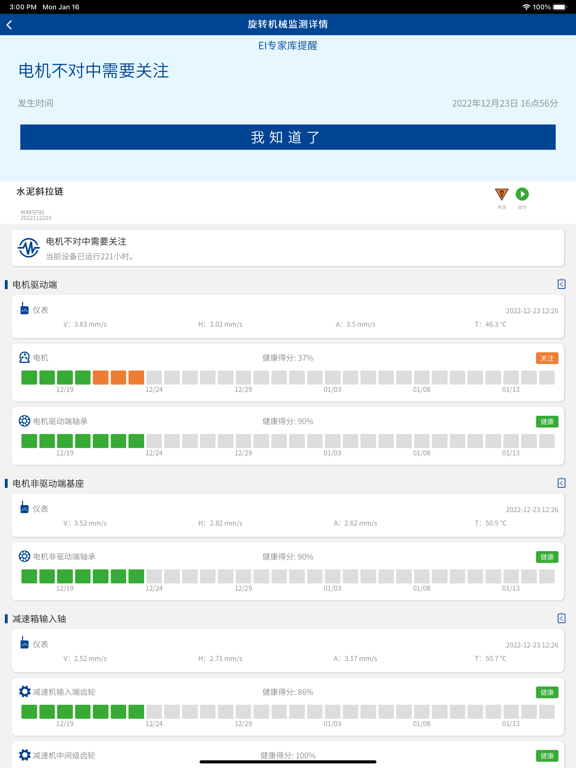Tap the orange 关注 warning triangle icon
576x768 pixels.
tap(502, 194)
